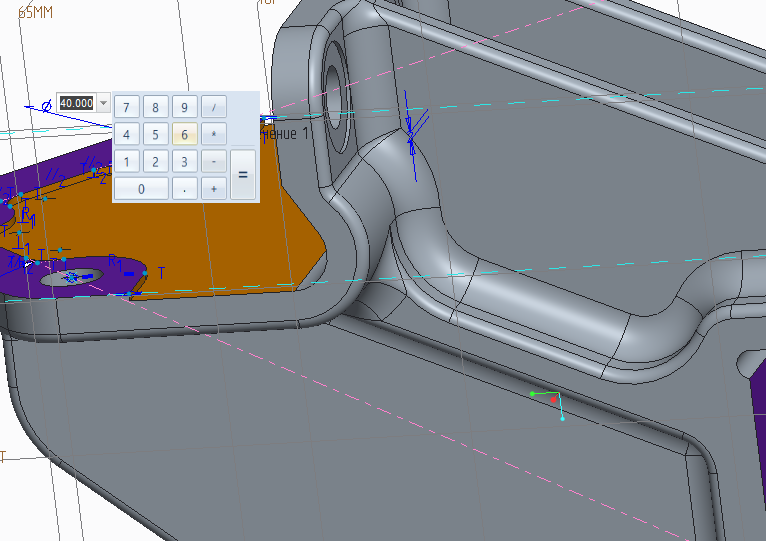766x541 pixels.
Task: Select the green-red-cyan coordinate system triad
Action: click(549, 404)
